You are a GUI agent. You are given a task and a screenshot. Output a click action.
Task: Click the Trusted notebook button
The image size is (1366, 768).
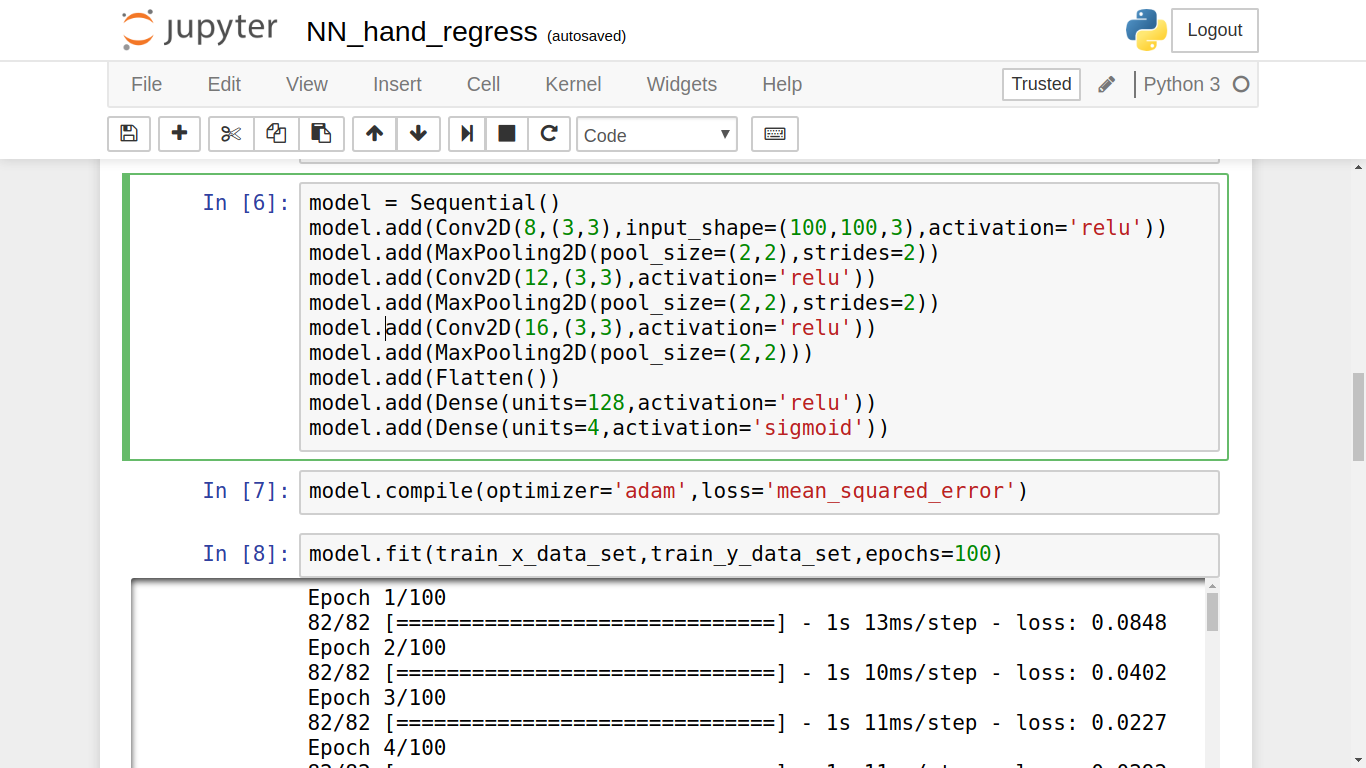1041,84
